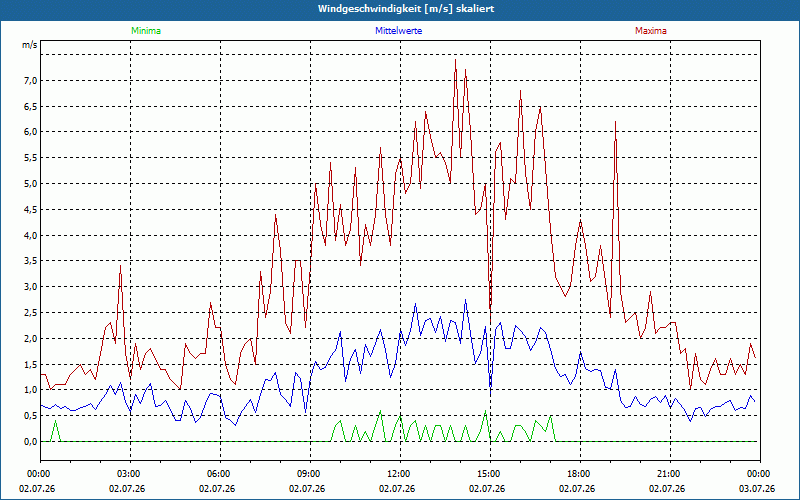
Task: Select the 21:00 time axis label
Action: pyautogui.click(x=670, y=474)
